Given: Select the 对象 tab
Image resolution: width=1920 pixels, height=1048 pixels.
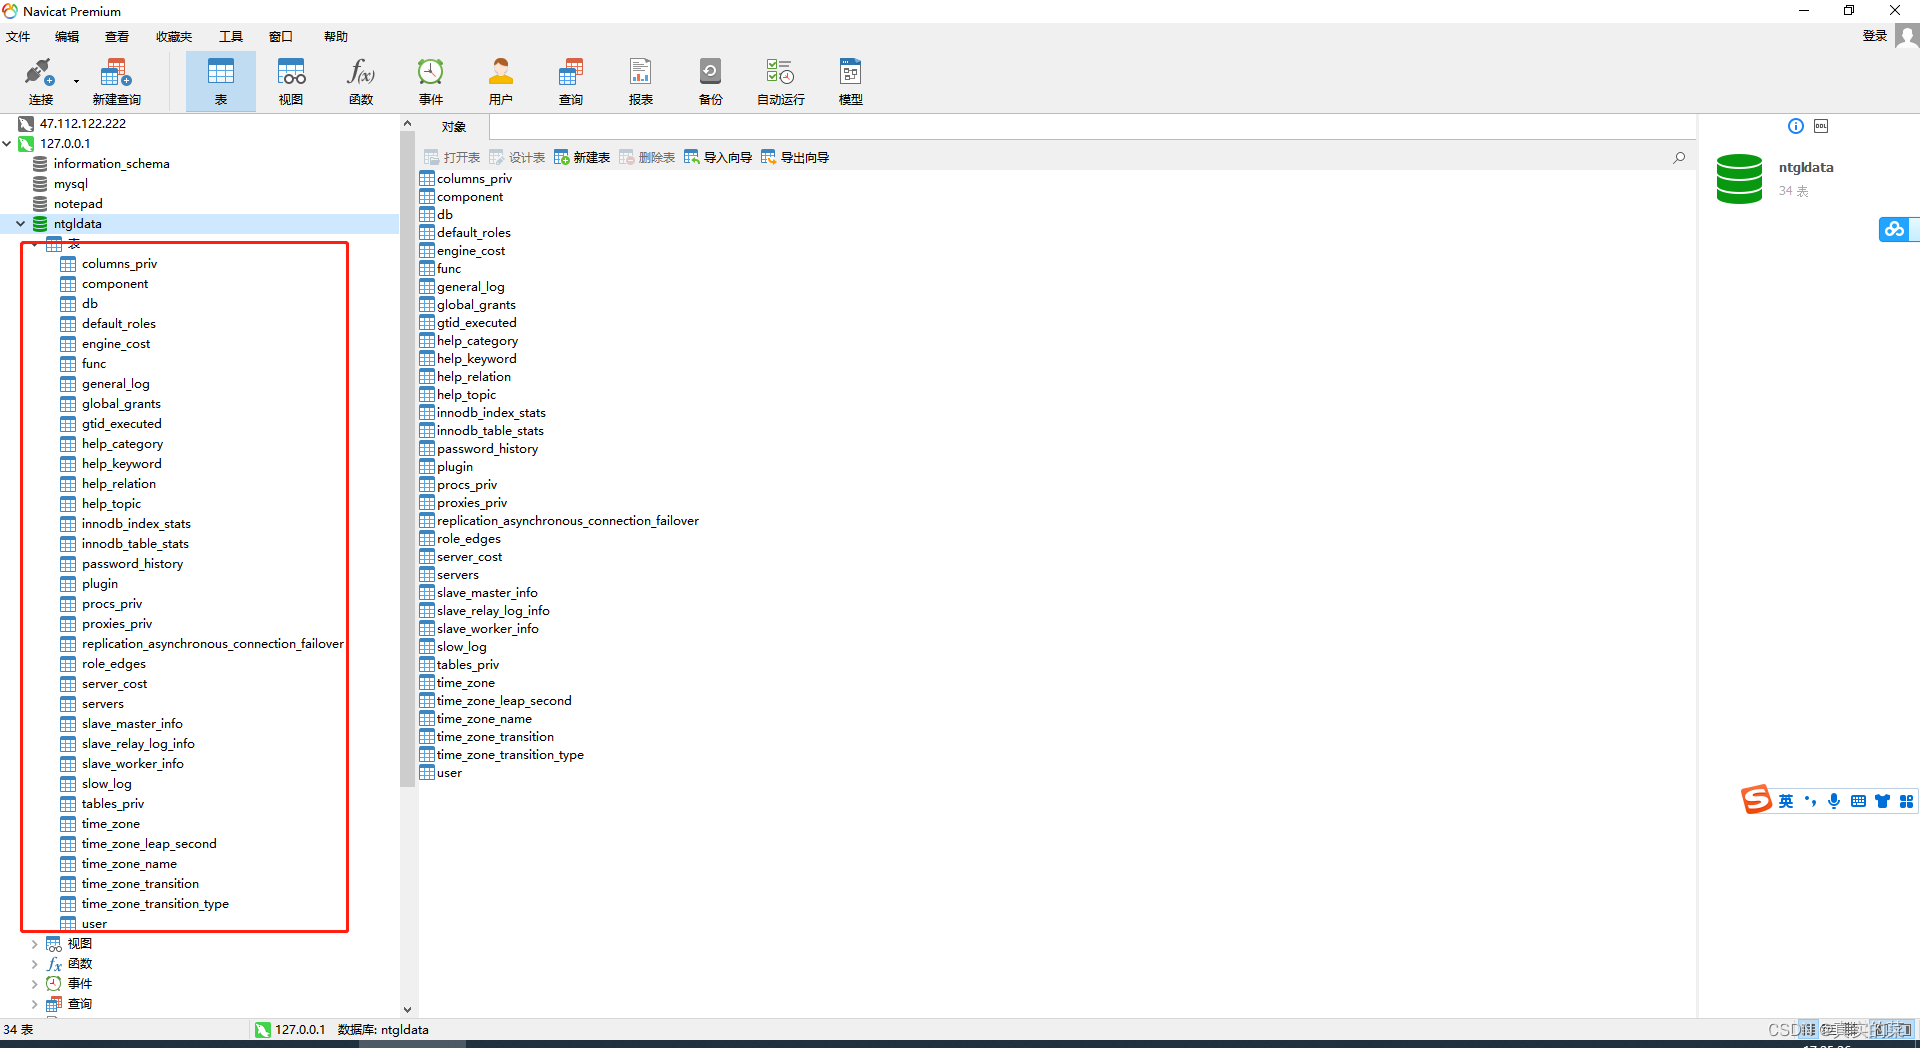Looking at the screenshot, I should click(x=454, y=127).
